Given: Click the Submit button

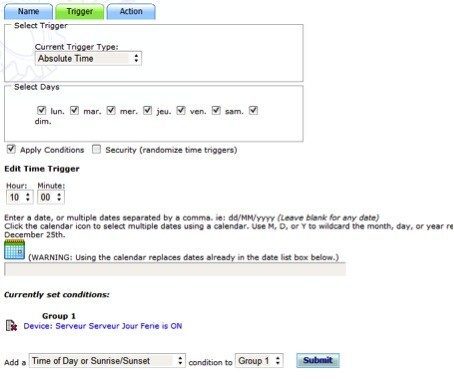Looking at the screenshot, I should [x=318, y=360].
